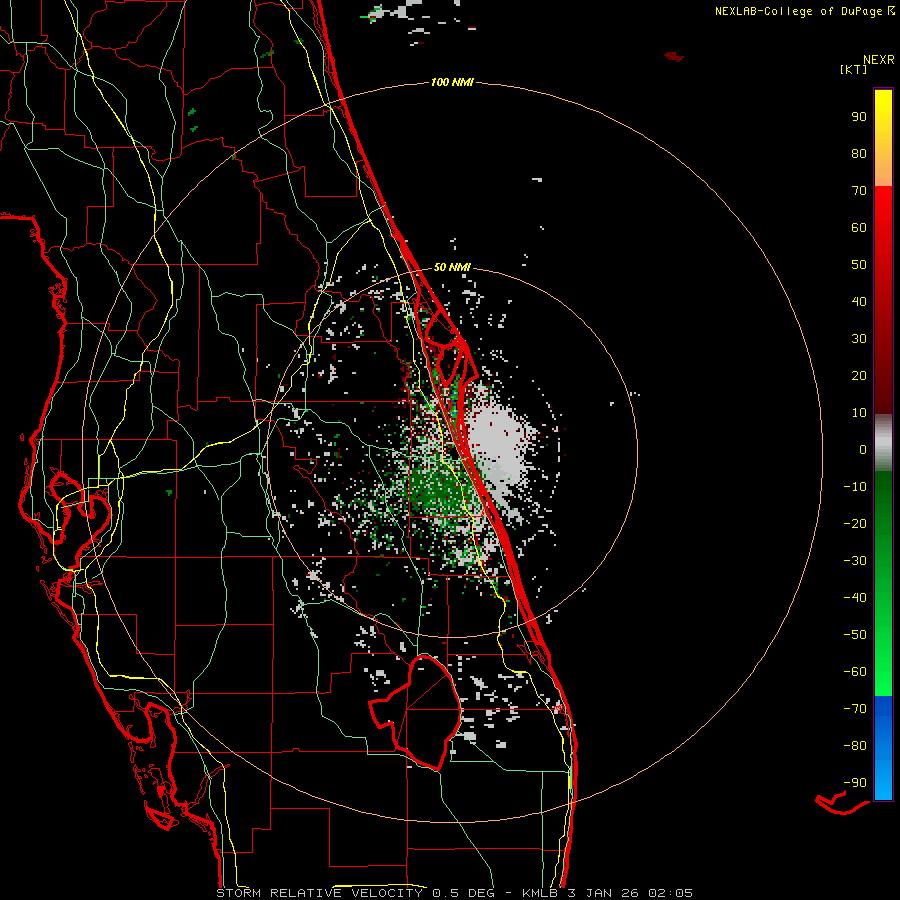Click the 0 knot scale label
900x900 pixels.
(863, 450)
